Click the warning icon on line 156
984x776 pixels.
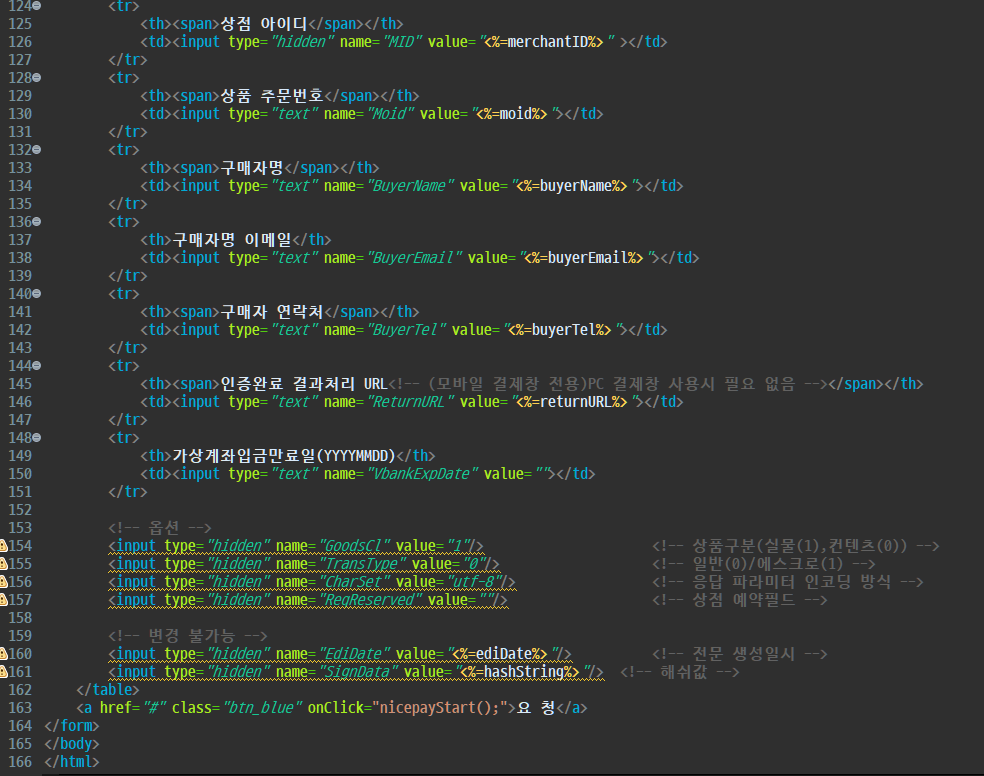pyautogui.click(x=3, y=582)
